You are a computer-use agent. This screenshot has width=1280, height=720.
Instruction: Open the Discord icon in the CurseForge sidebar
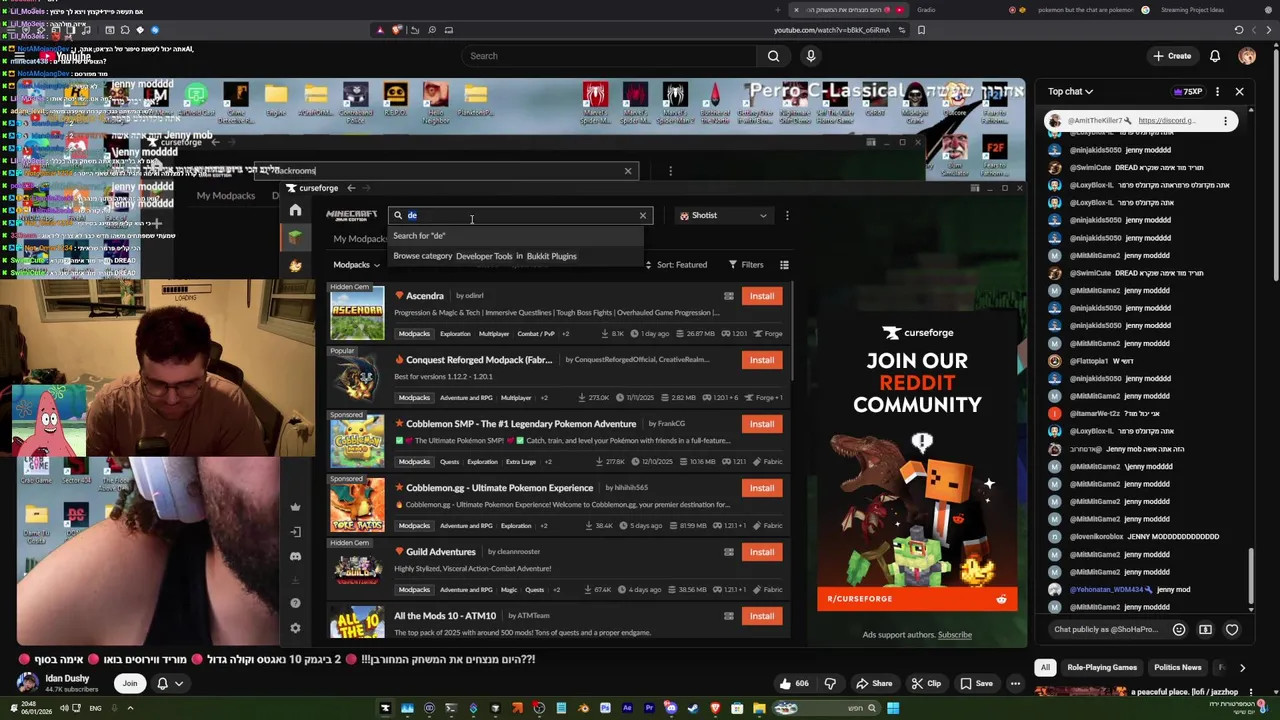295,556
